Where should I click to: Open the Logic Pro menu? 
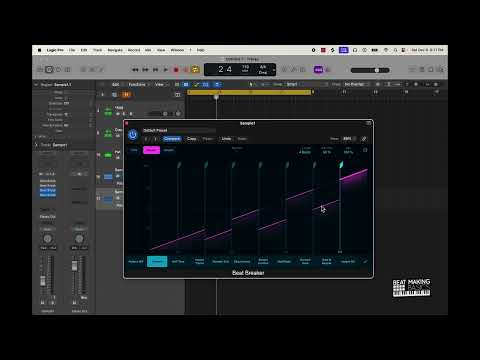[x=55, y=50]
